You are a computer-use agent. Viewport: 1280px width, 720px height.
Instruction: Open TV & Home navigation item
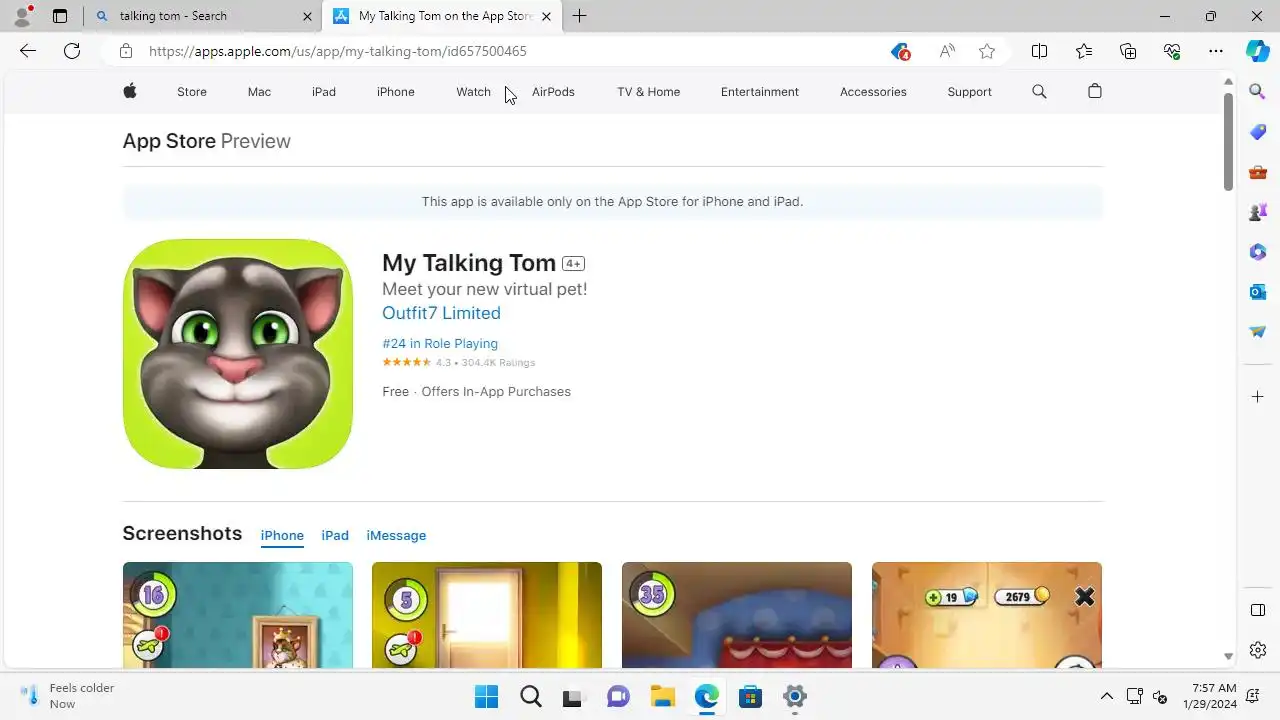coord(648,92)
